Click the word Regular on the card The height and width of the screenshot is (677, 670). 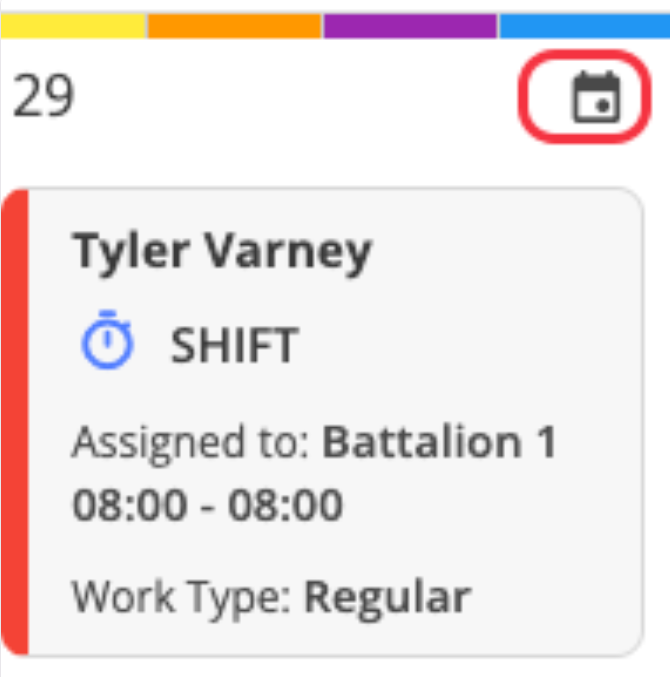[388, 599]
